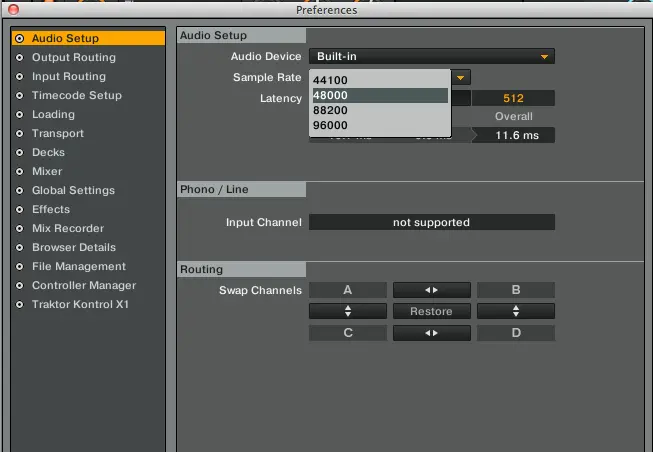The width and height of the screenshot is (653, 452).
Task: Swap channels B and D vertically
Action: 516,311
